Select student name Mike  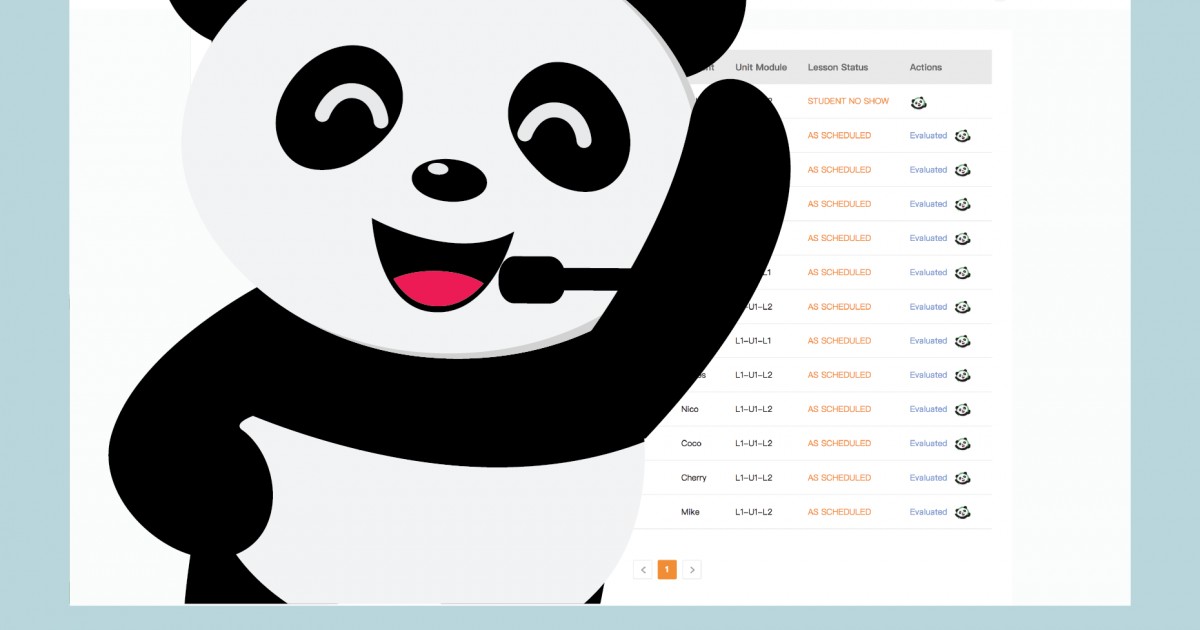[x=690, y=512]
